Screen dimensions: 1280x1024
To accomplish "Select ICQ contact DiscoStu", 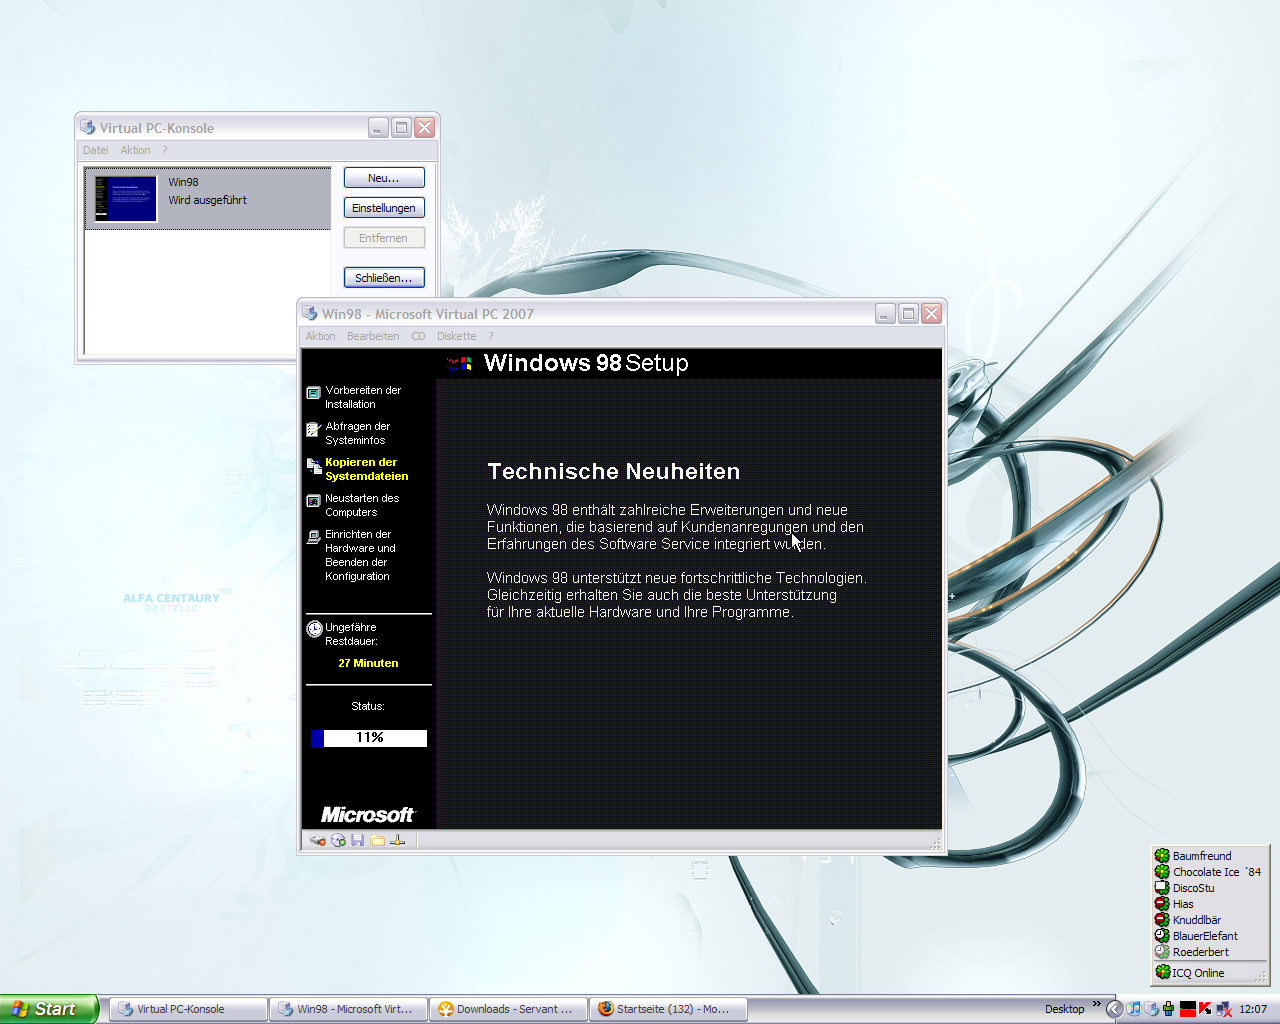I will (x=1185, y=888).
